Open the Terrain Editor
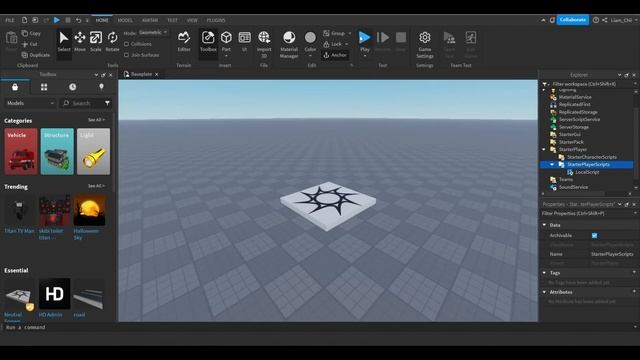Screen dimensions: 640x360 click(184, 41)
